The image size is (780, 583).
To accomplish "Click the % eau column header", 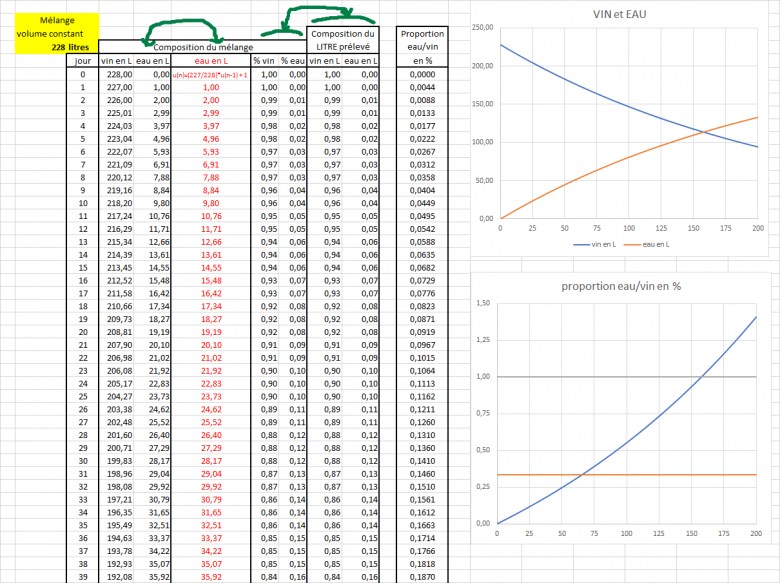I will [291, 61].
